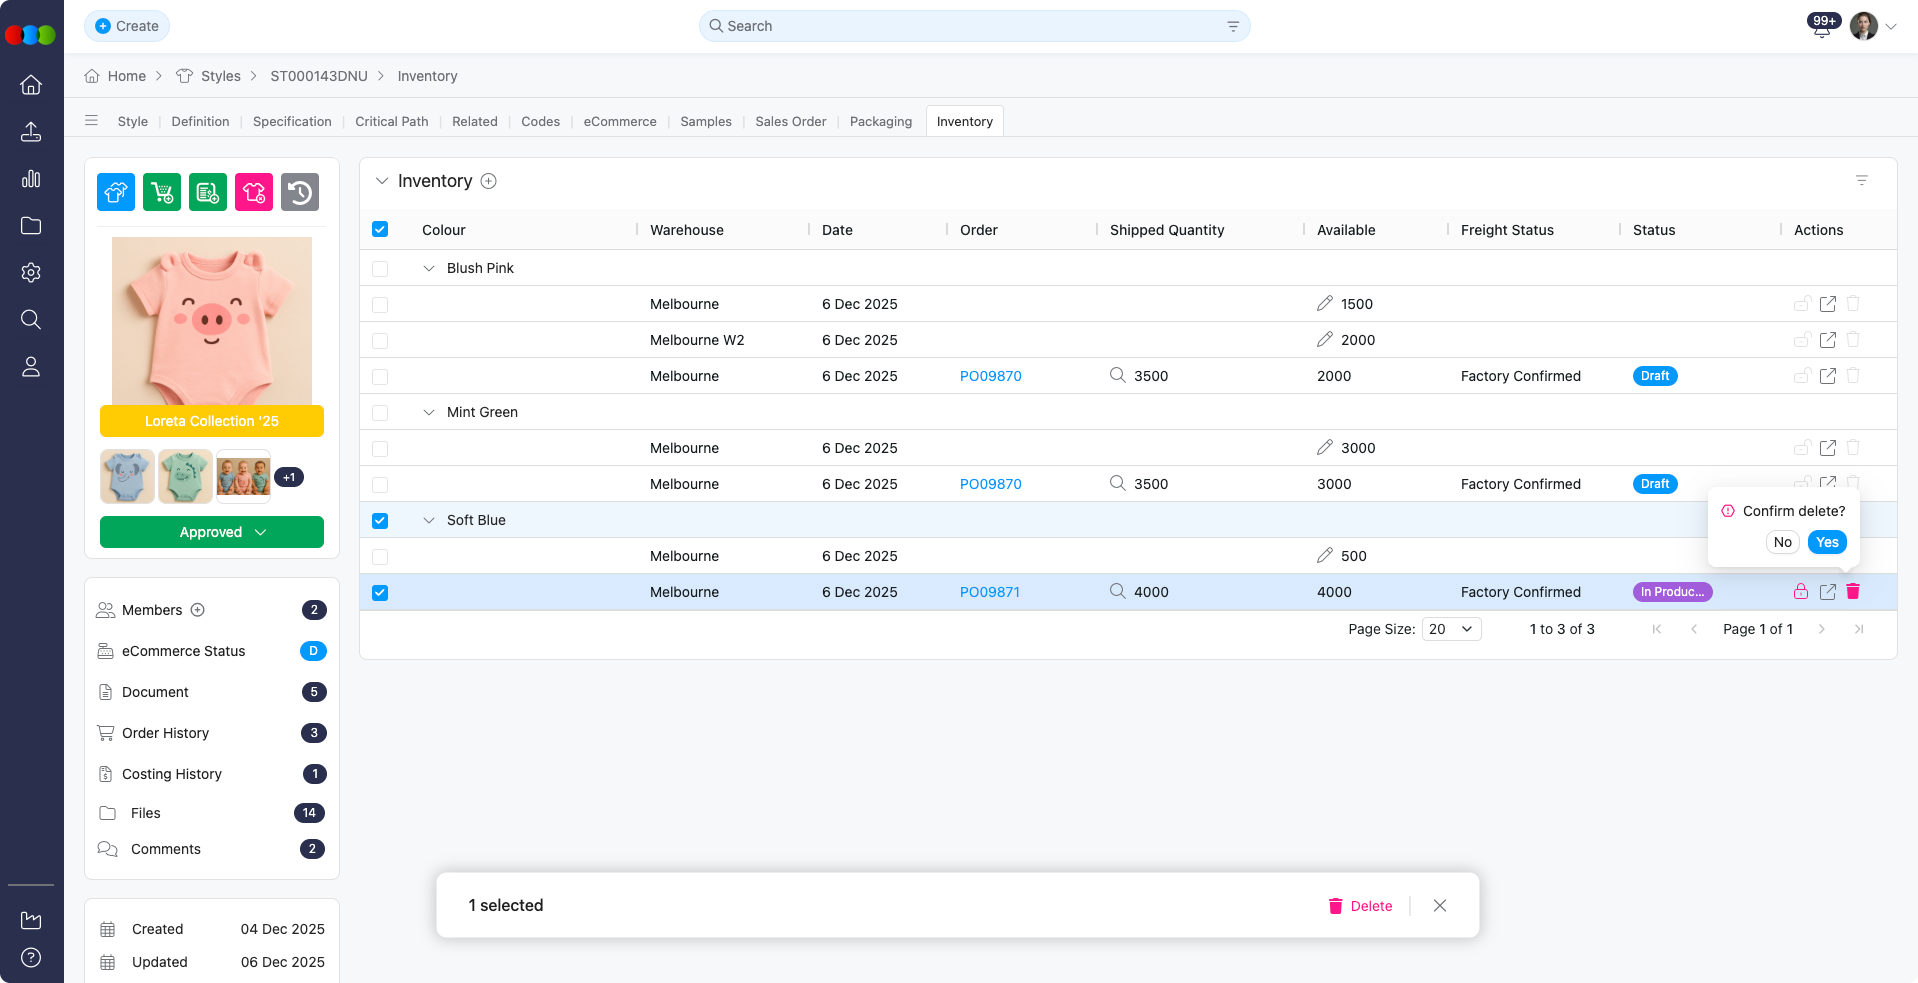Toggle the select-all checkbox in table header
The width and height of the screenshot is (1918, 983).
pos(380,229)
